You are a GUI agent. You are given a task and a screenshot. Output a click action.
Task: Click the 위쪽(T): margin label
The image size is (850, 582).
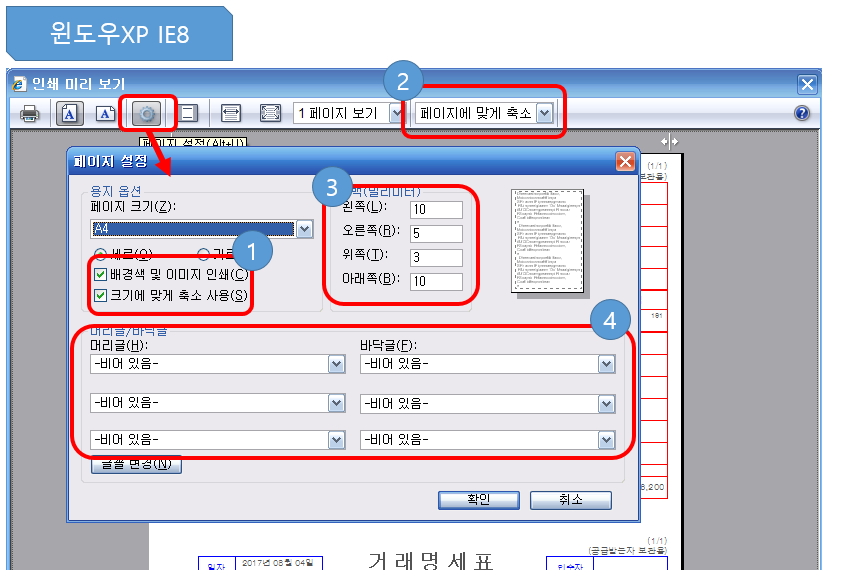coord(365,254)
